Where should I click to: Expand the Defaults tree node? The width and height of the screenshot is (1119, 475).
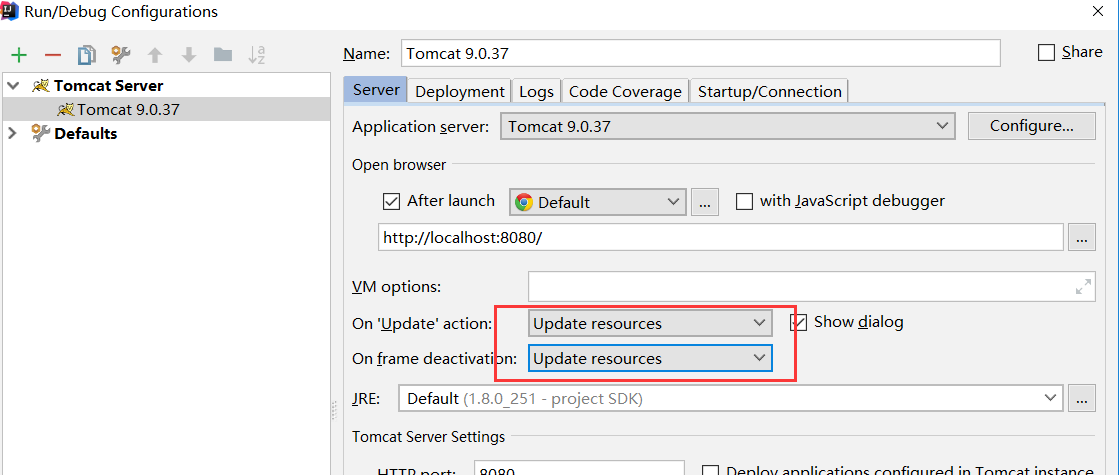[11, 133]
